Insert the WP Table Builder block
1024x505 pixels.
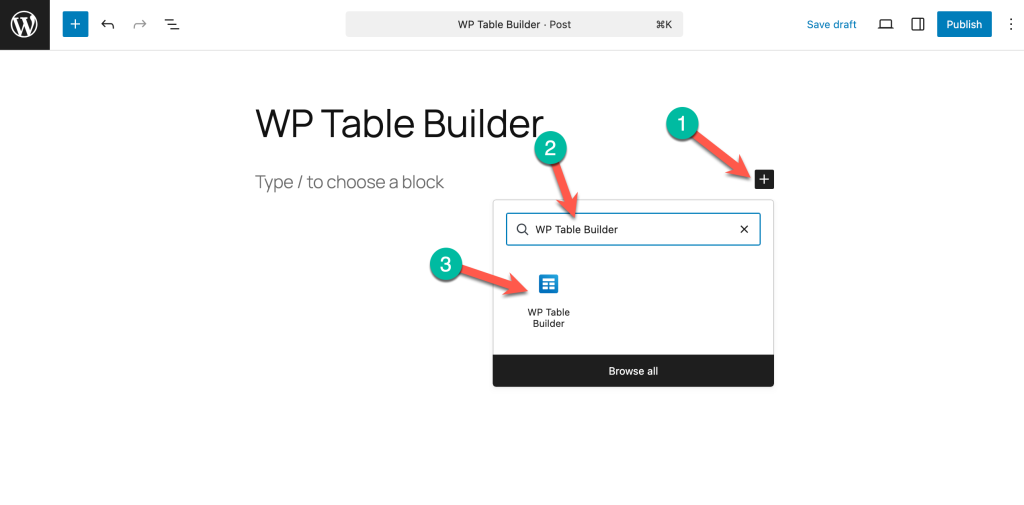coord(548,298)
